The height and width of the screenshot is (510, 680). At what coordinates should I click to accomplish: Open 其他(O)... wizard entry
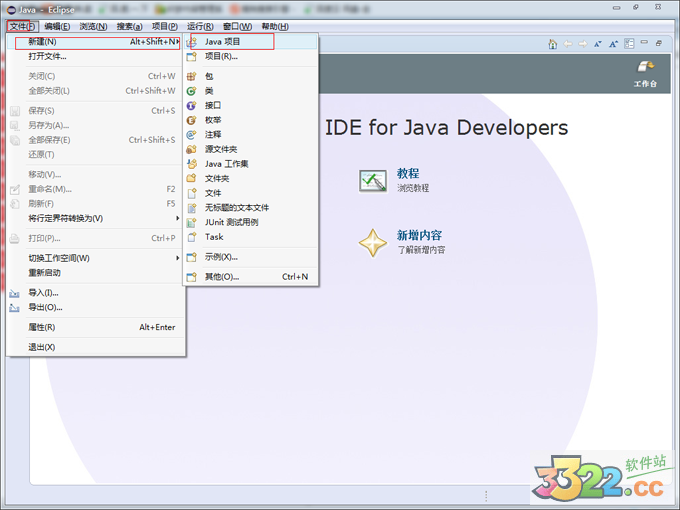pos(251,277)
